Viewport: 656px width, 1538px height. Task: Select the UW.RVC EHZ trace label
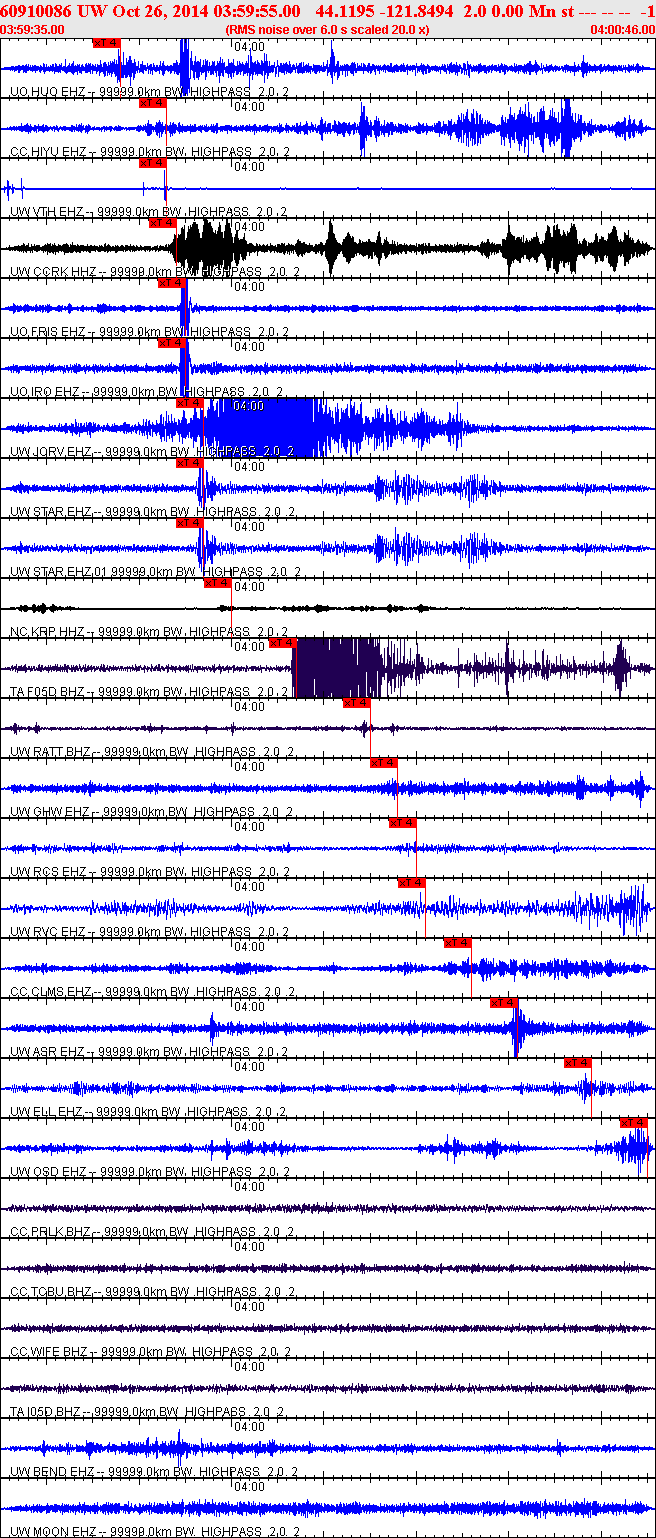click(149, 932)
